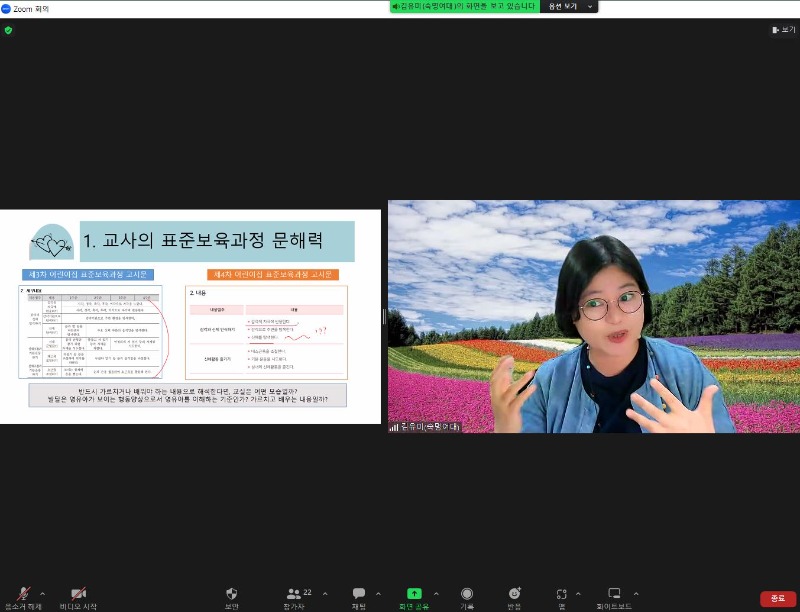Open the Apps (앱) icon
Viewport: 800px width, 612px height.
[x=562, y=594]
